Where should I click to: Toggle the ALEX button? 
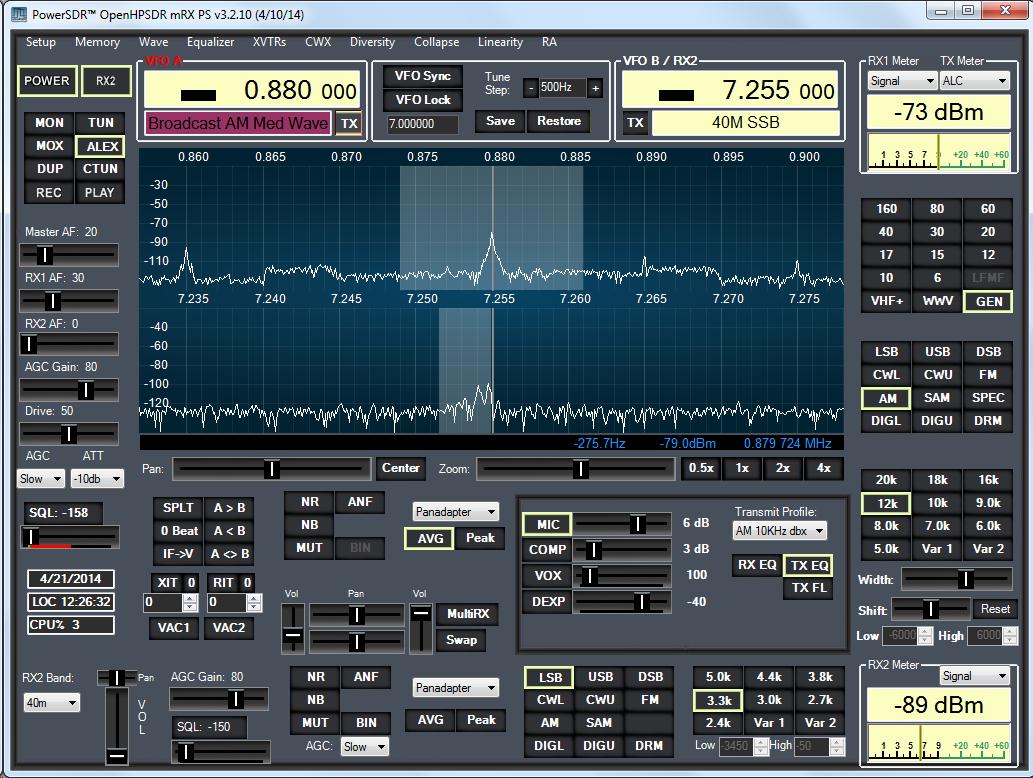click(x=101, y=146)
